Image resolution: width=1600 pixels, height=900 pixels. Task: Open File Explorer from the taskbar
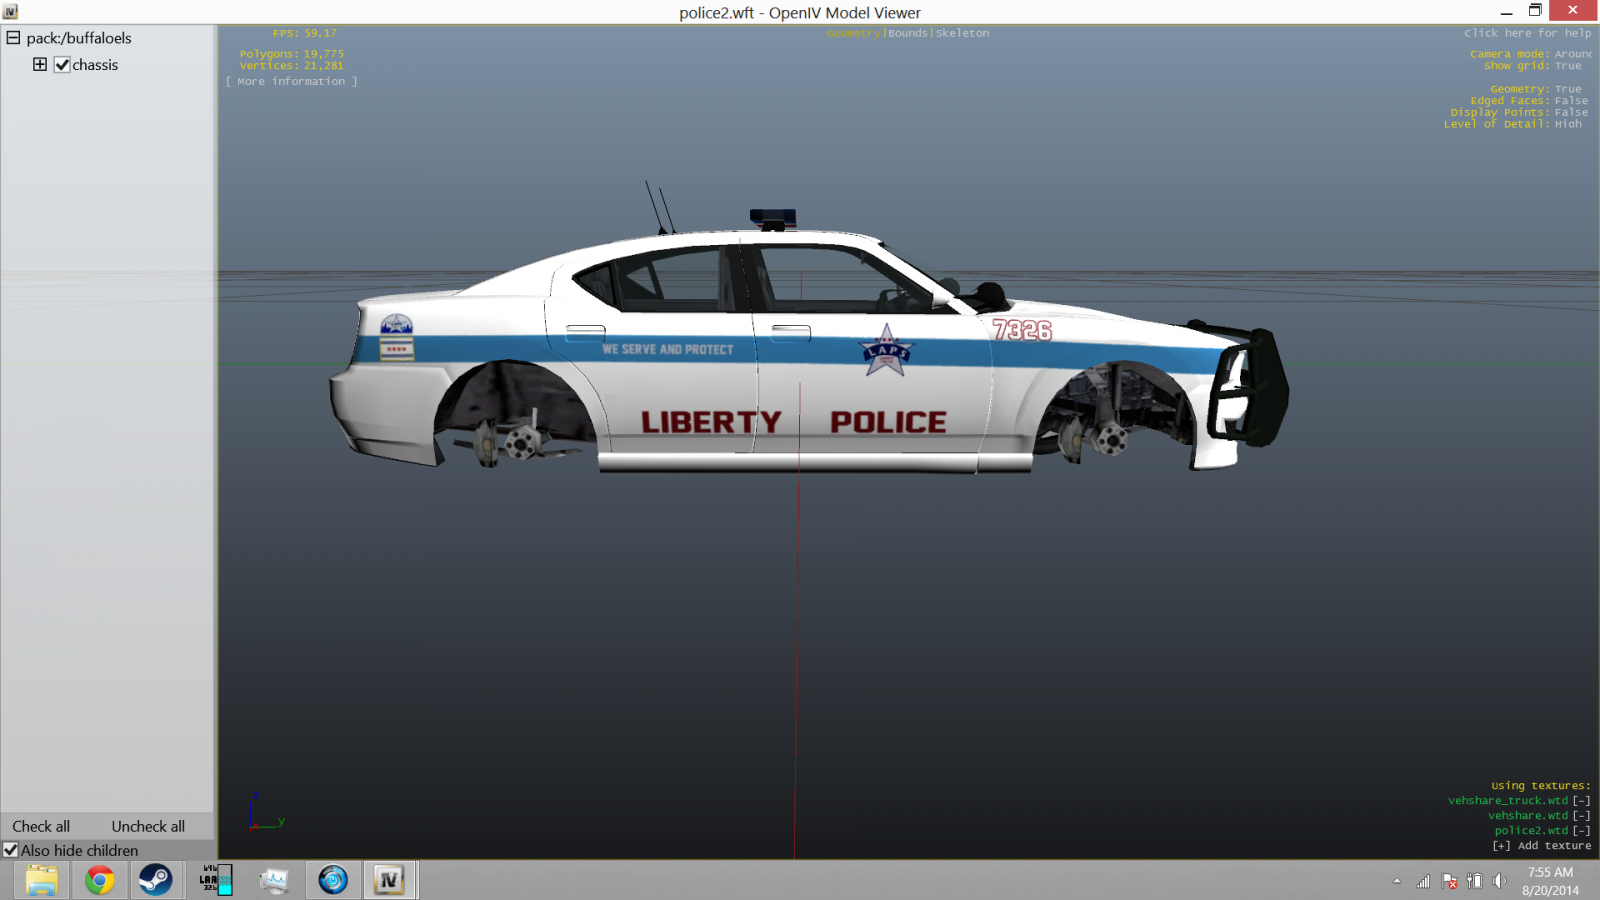[42, 880]
